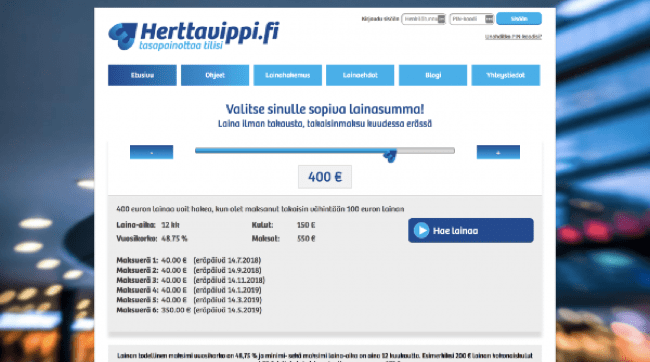Focus the PIN-koodi input field
The width and height of the screenshot is (650, 362).
pyautogui.click(x=471, y=19)
